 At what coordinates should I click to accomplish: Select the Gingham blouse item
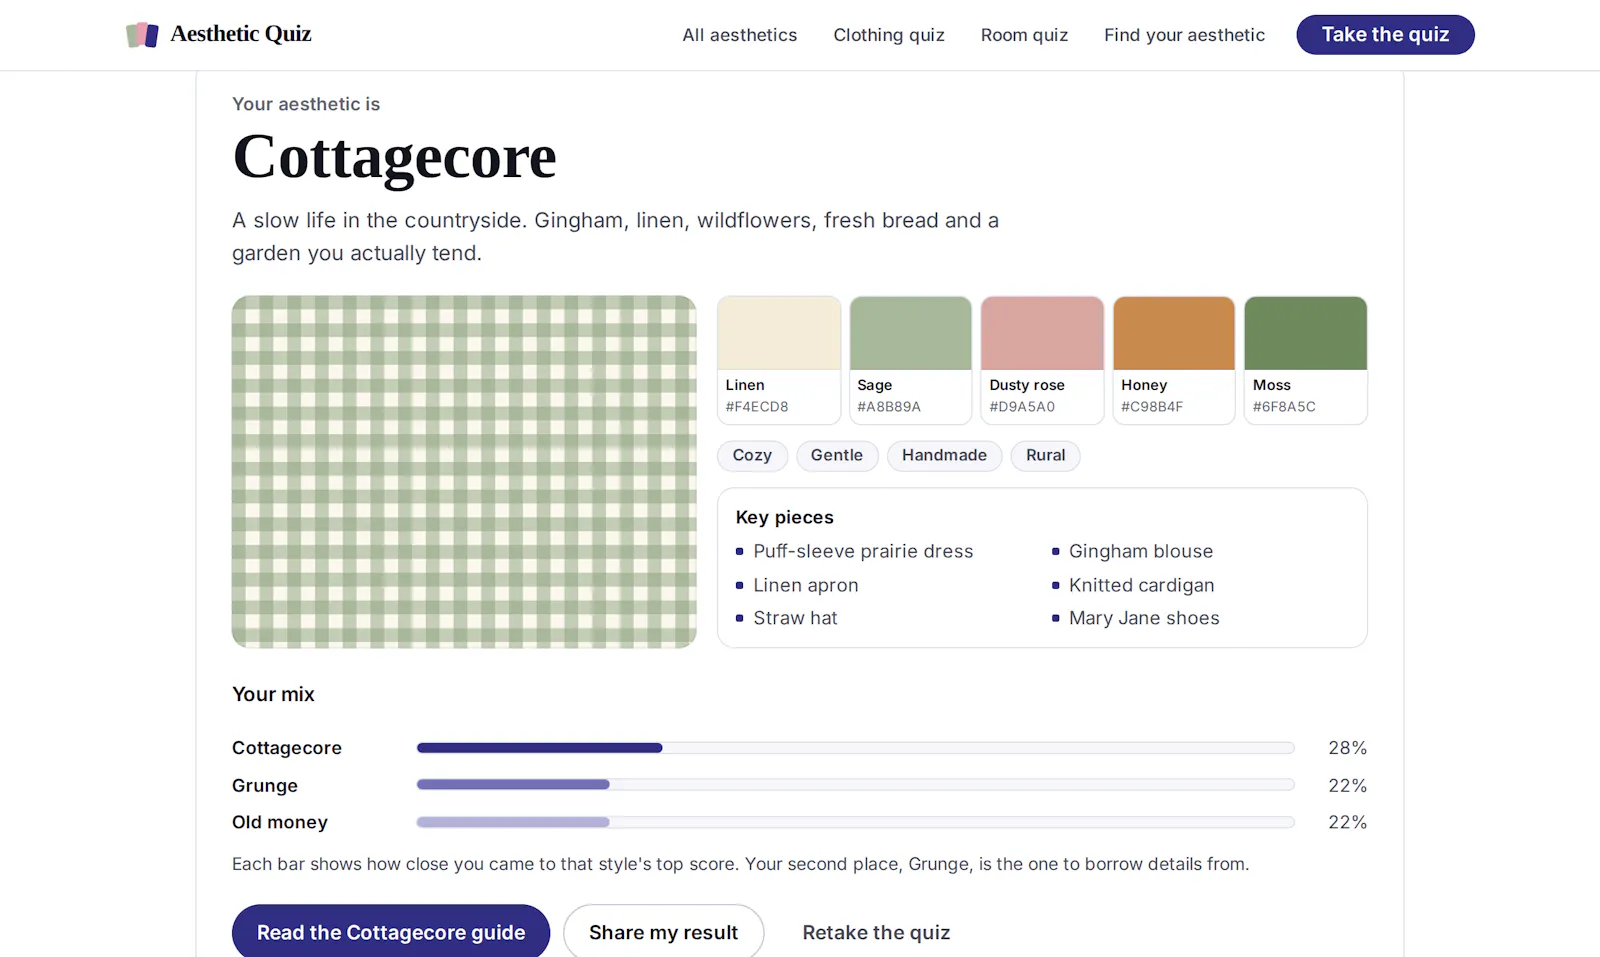pyautogui.click(x=1141, y=552)
